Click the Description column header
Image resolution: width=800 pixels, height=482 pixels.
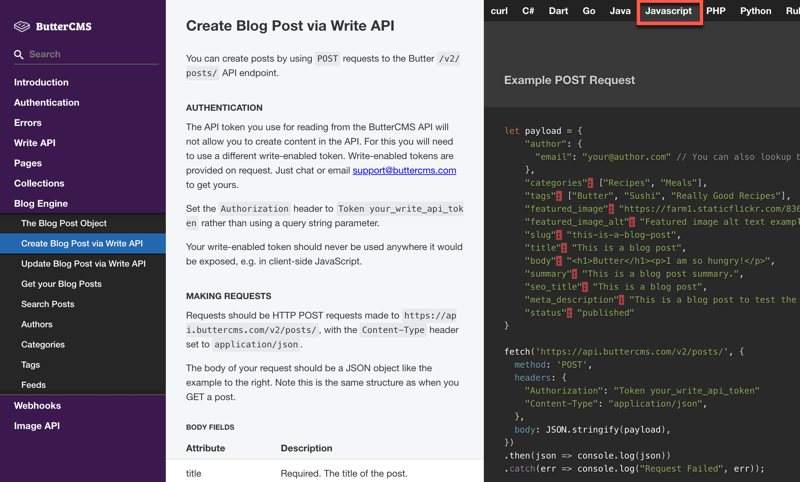[306, 448]
